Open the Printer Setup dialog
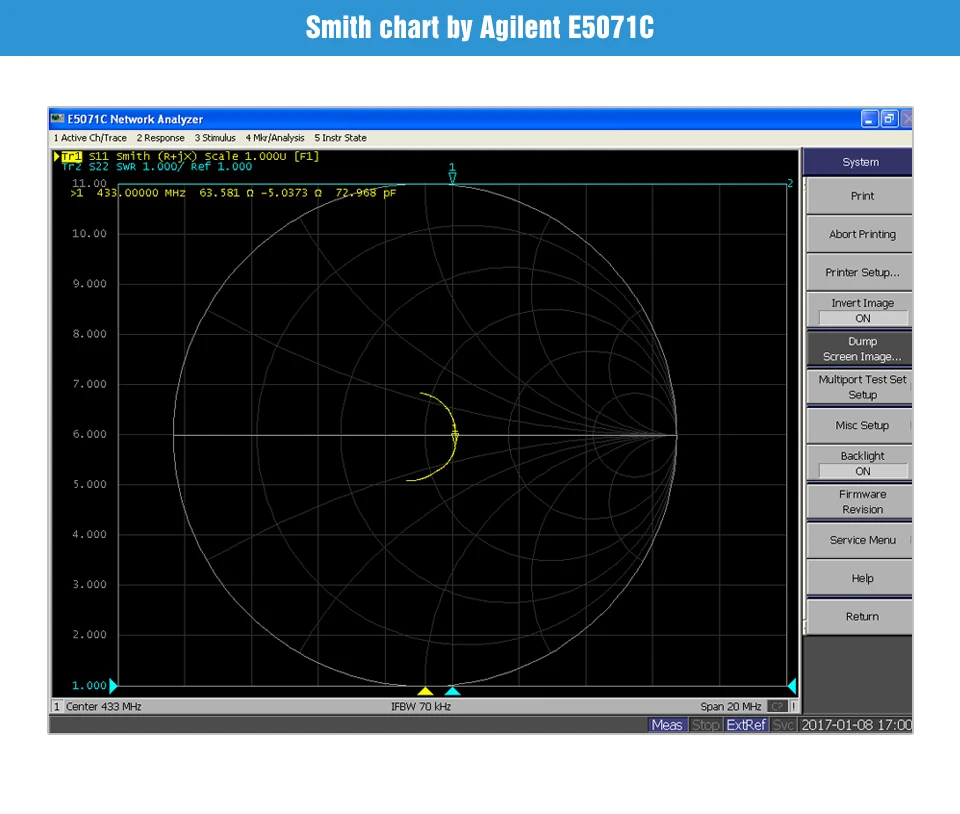Image resolution: width=960 pixels, height=814 pixels. (x=861, y=272)
